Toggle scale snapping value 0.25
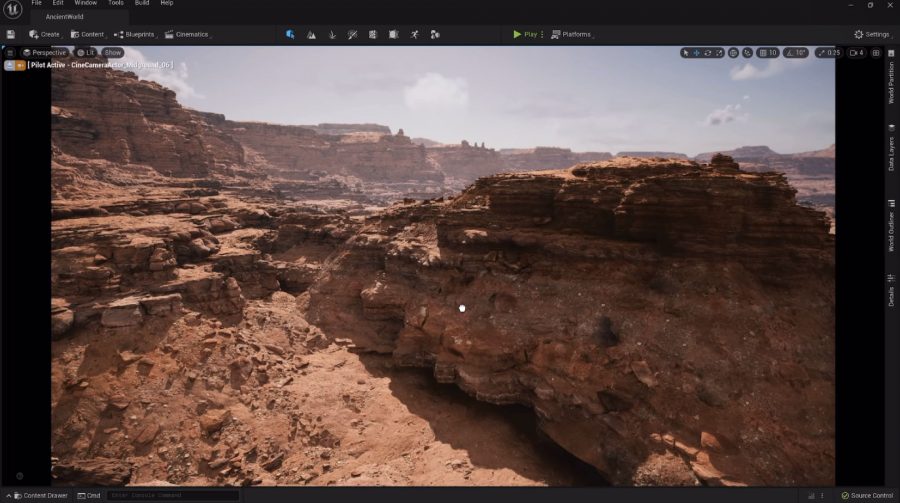This screenshot has width=900, height=503. (x=829, y=53)
